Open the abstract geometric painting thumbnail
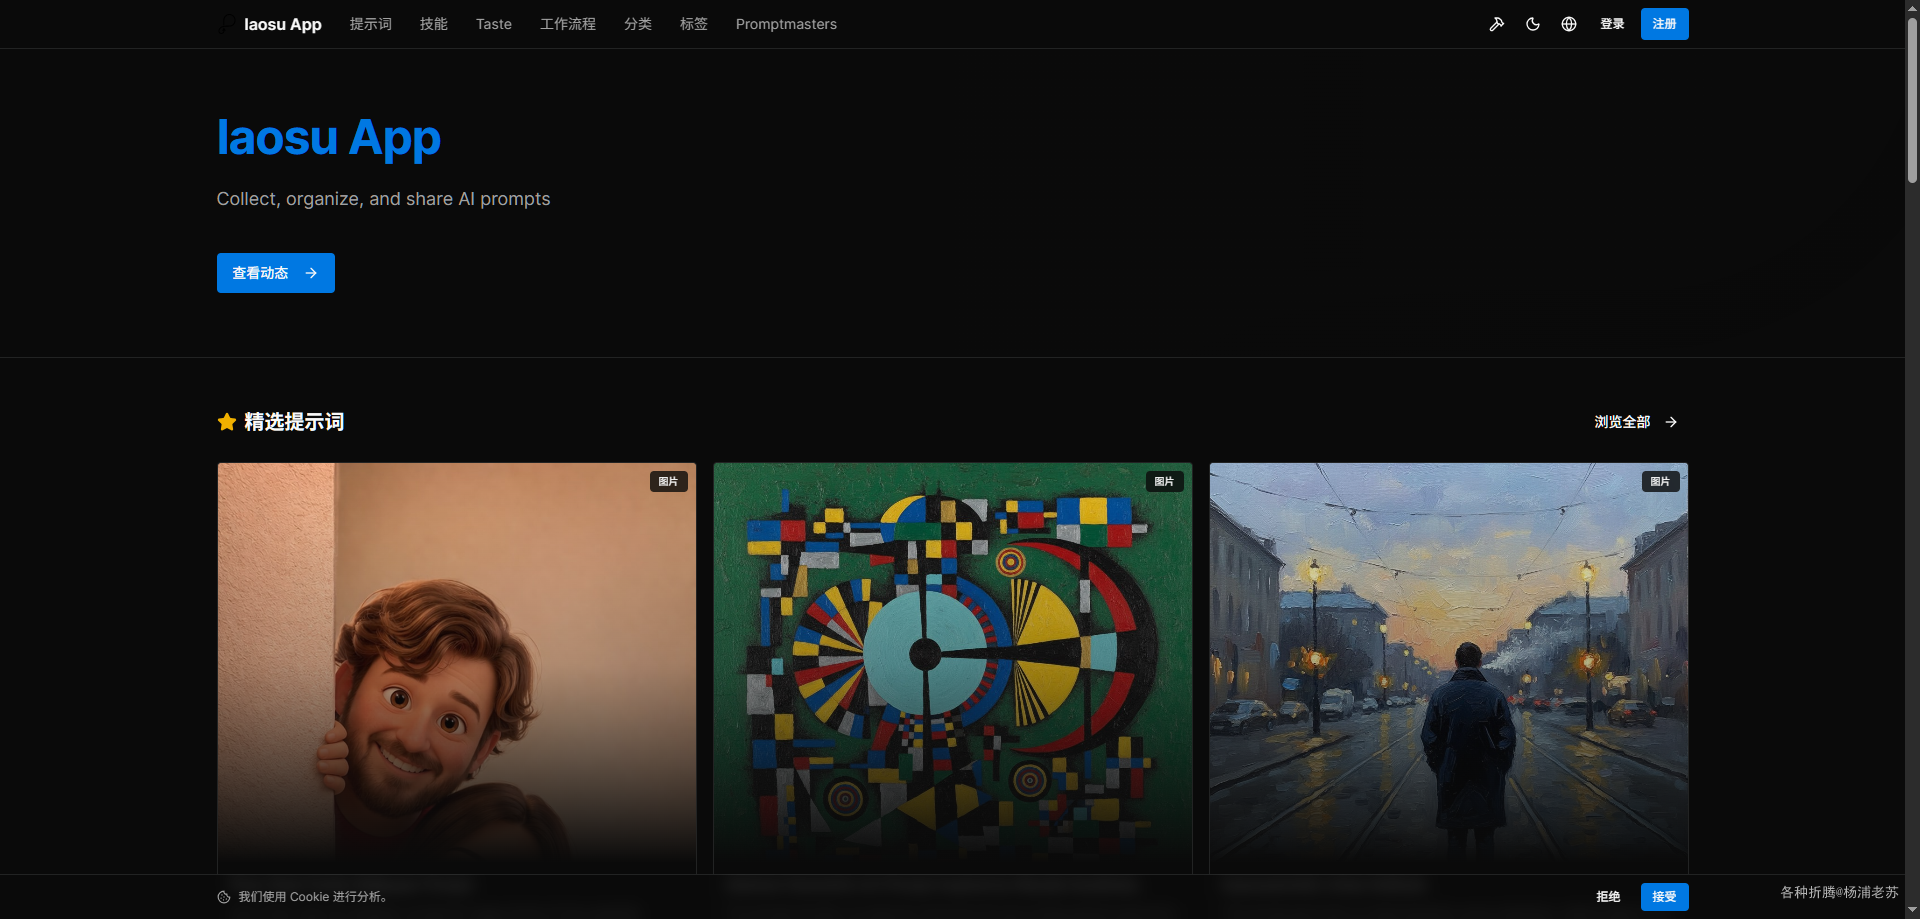This screenshot has width=1920, height=919. (953, 668)
